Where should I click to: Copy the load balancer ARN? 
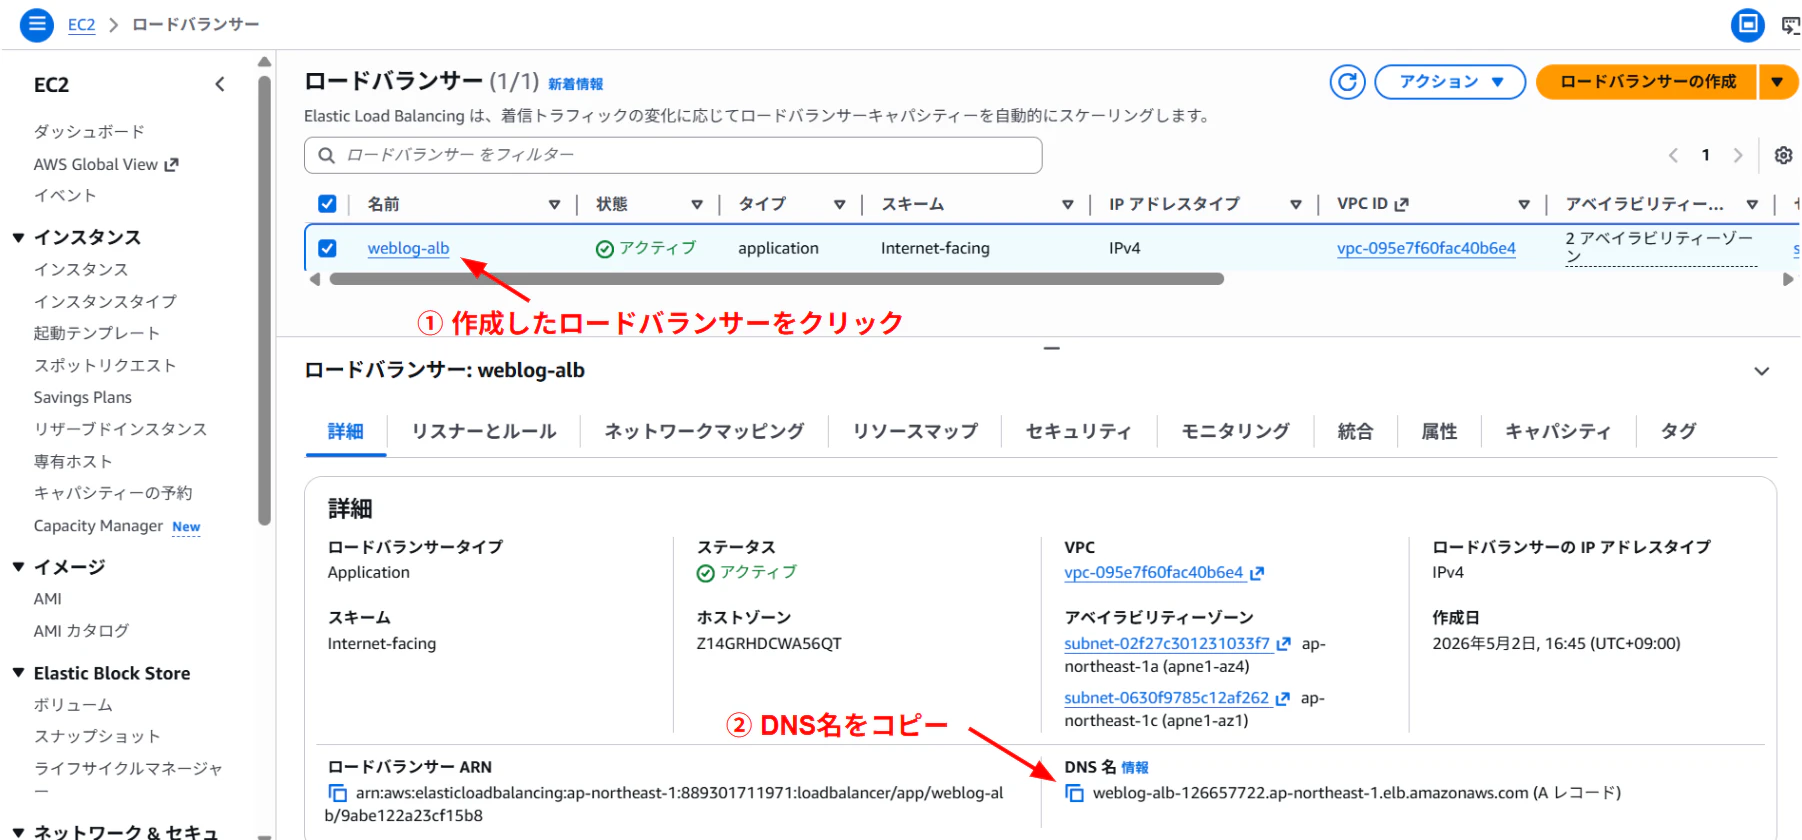click(x=337, y=793)
